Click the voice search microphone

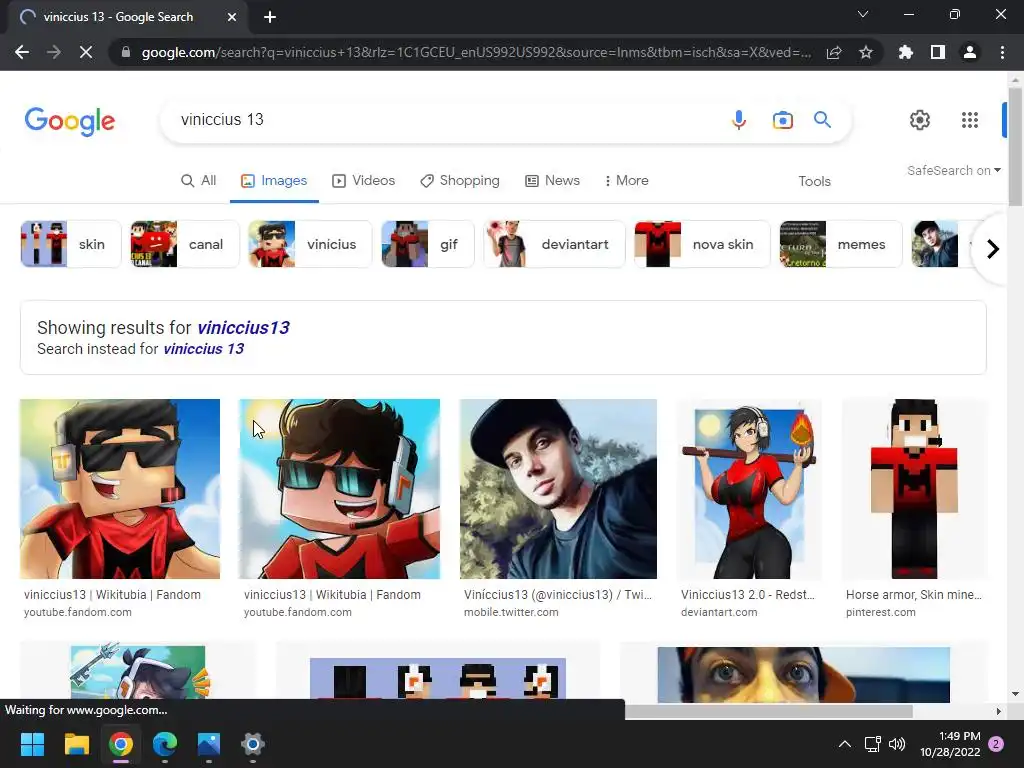coord(739,120)
